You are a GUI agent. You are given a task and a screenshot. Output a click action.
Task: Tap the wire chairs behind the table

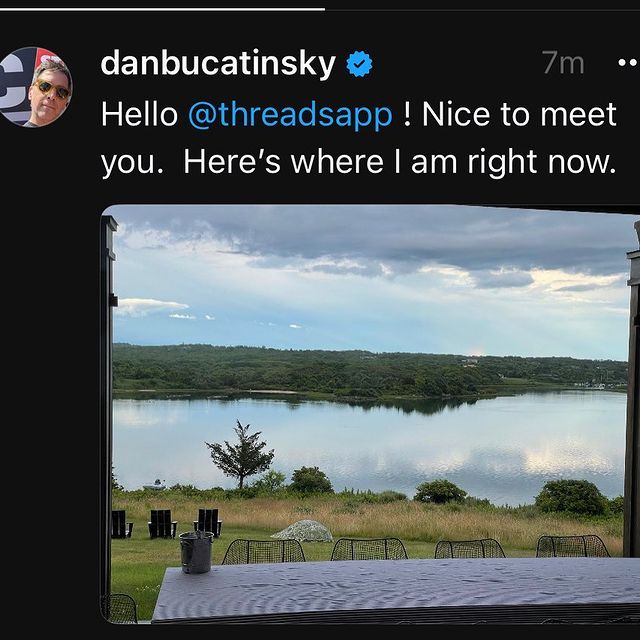click(x=416, y=548)
